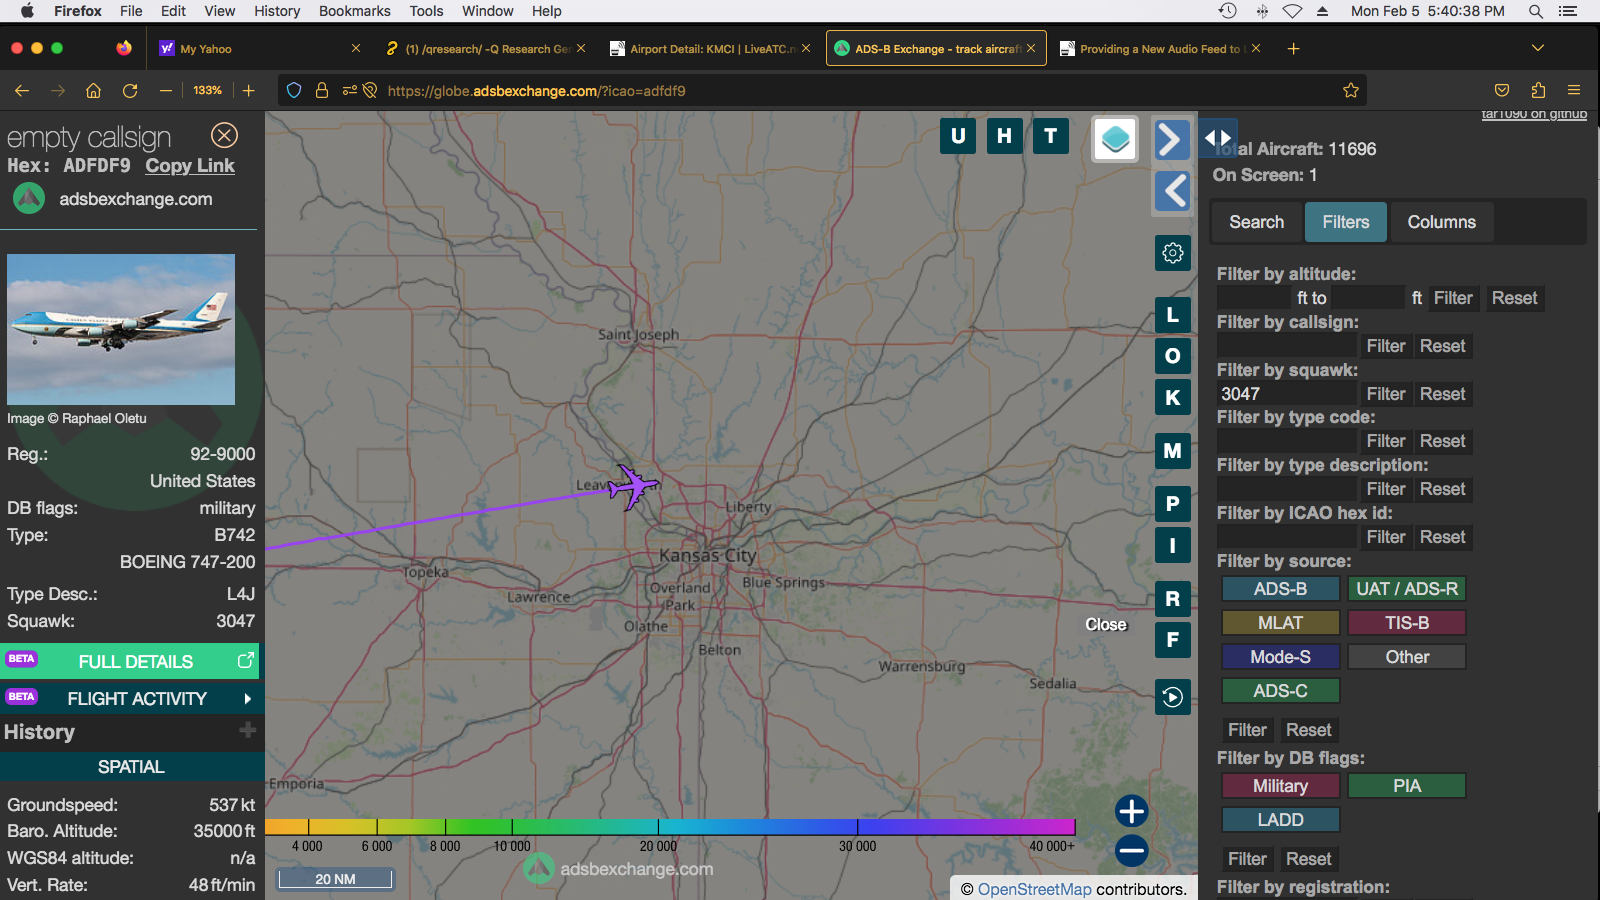
Task: Click the altitude color legend bar
Action: tap(670, 827)
